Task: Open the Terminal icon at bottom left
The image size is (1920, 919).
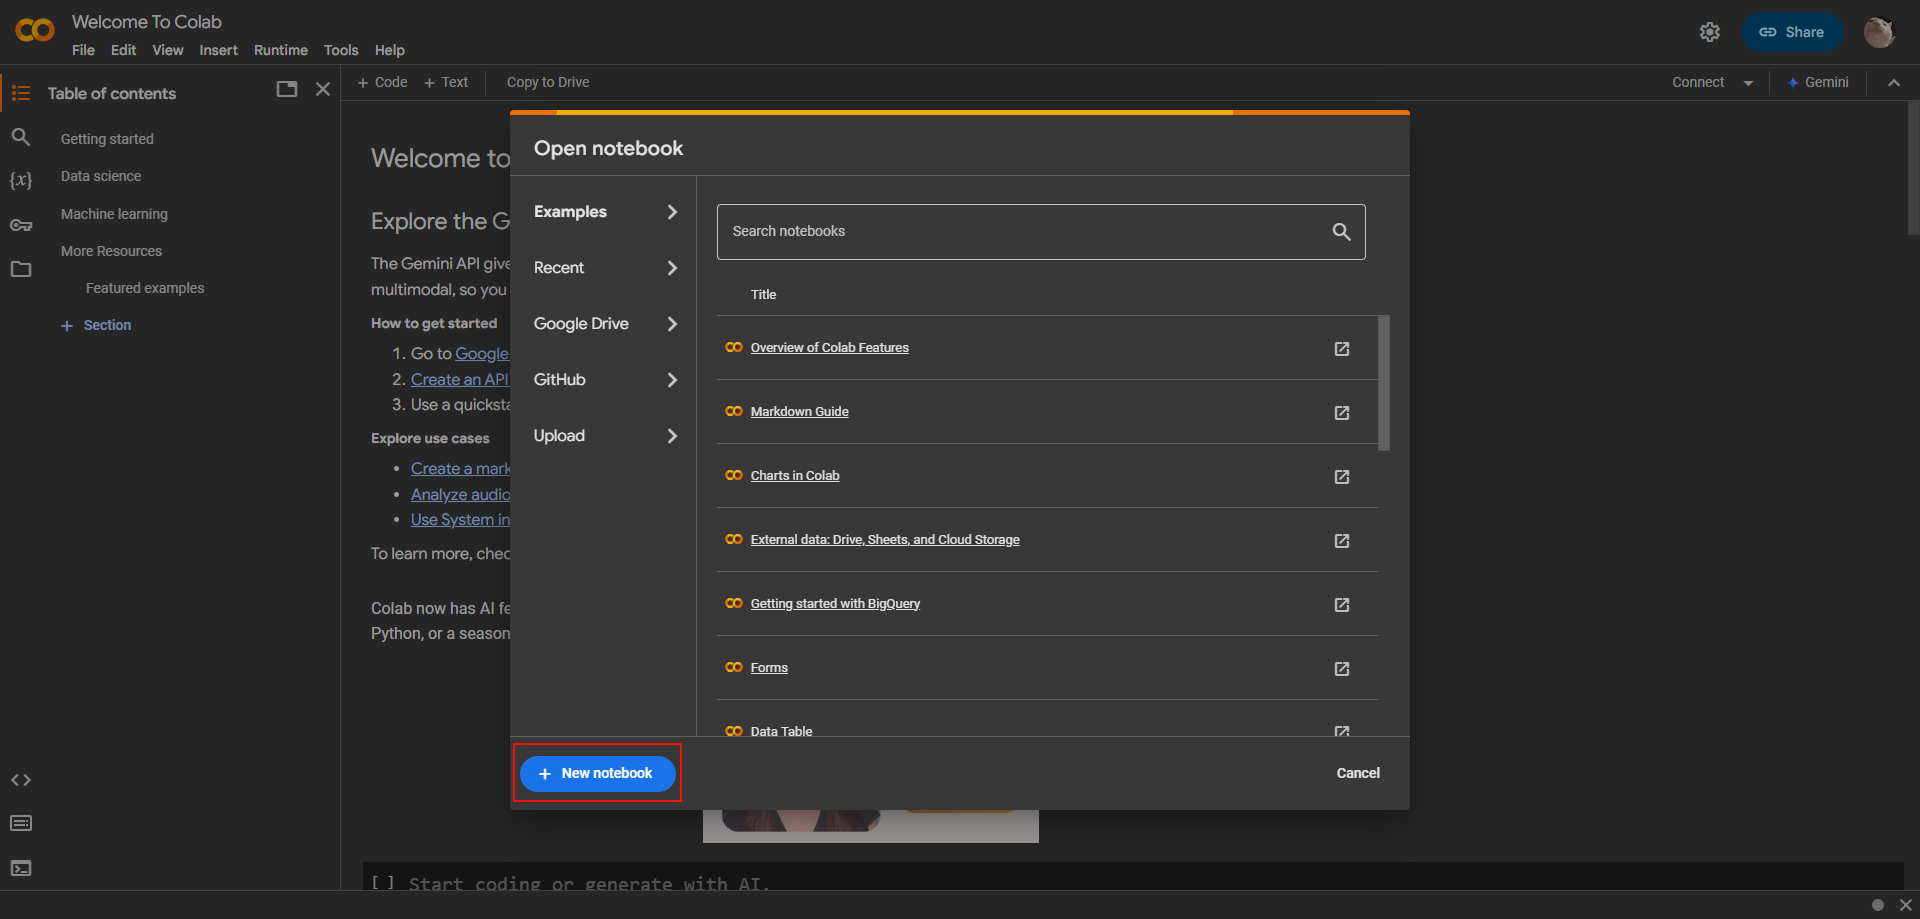Action: [x=21, y=868]
